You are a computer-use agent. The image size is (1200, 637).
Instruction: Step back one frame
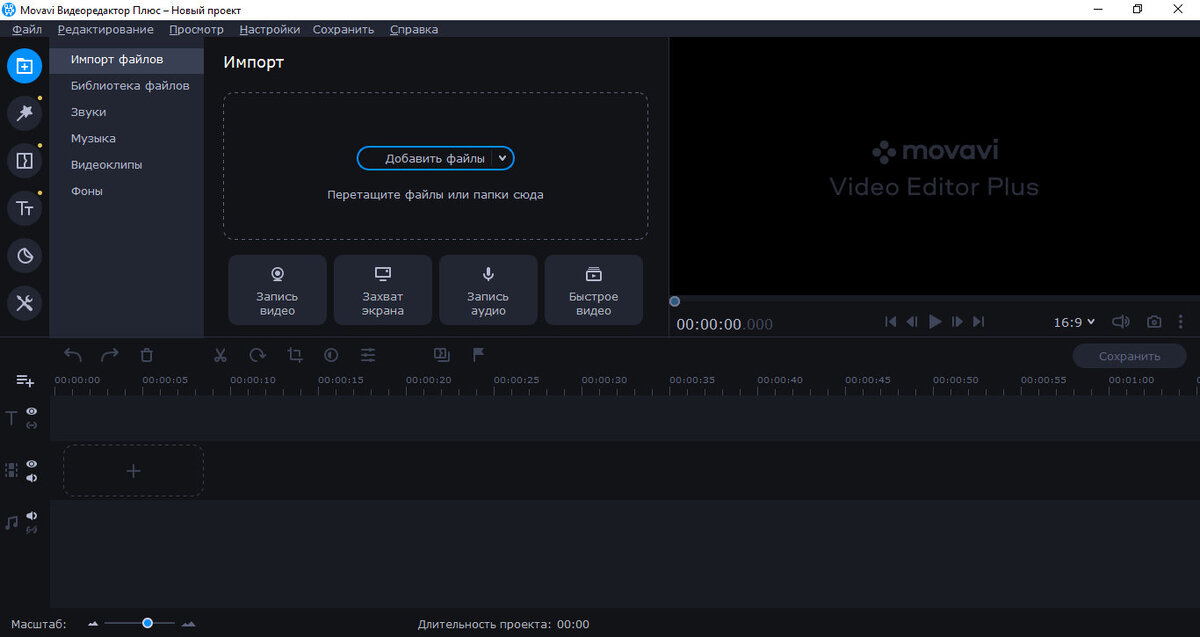click(x=912, y=322)
